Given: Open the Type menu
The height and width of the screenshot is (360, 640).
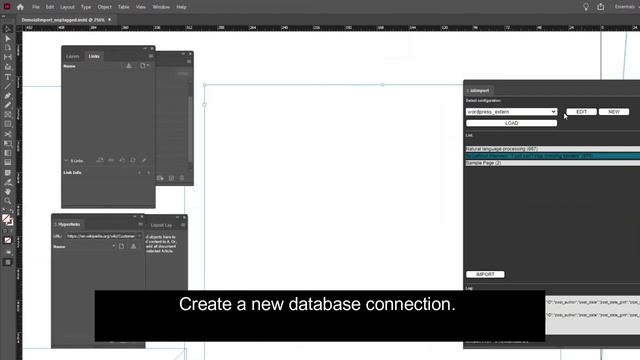Looking at the screenshot, I should [86, 7].
